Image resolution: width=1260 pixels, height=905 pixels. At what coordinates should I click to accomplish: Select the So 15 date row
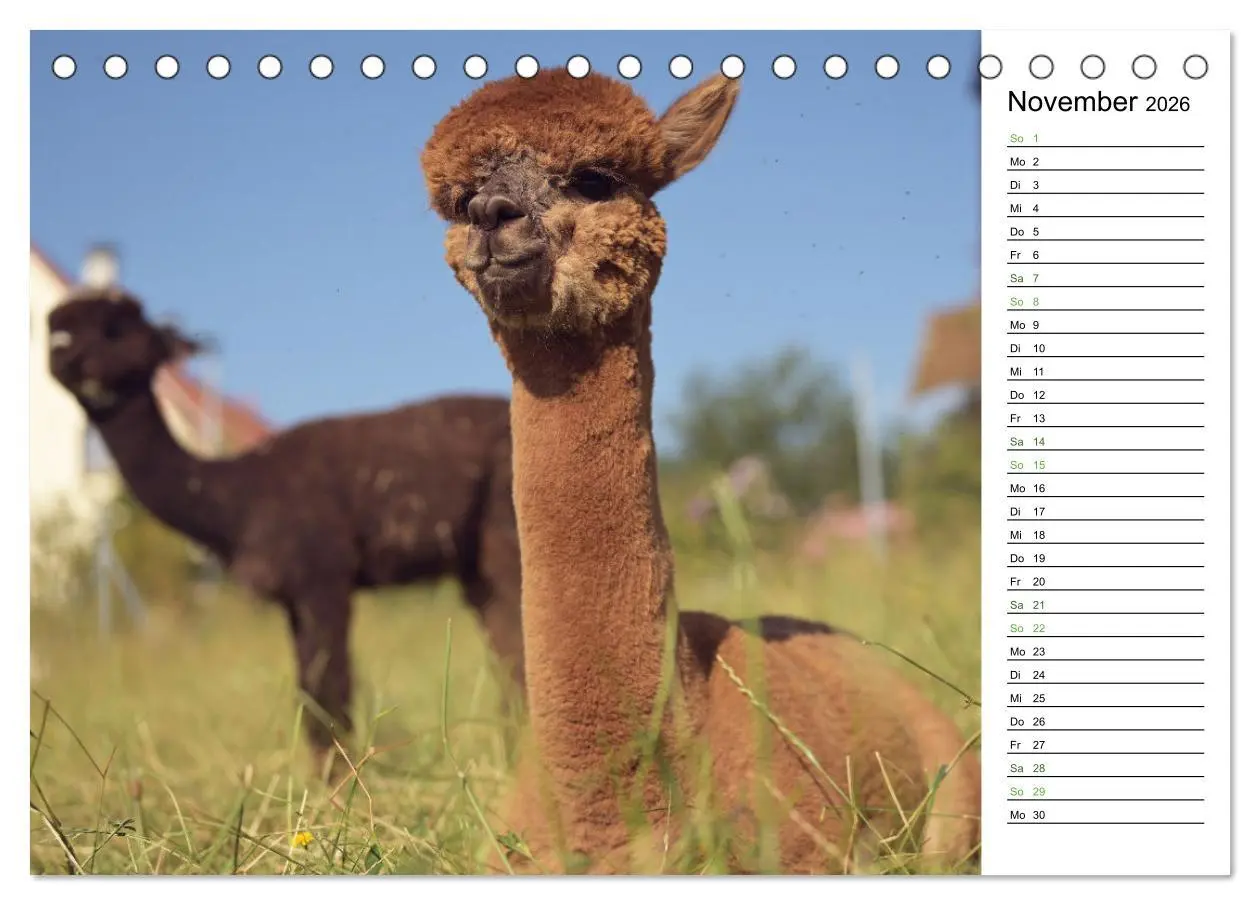[x=1105, y=465]
